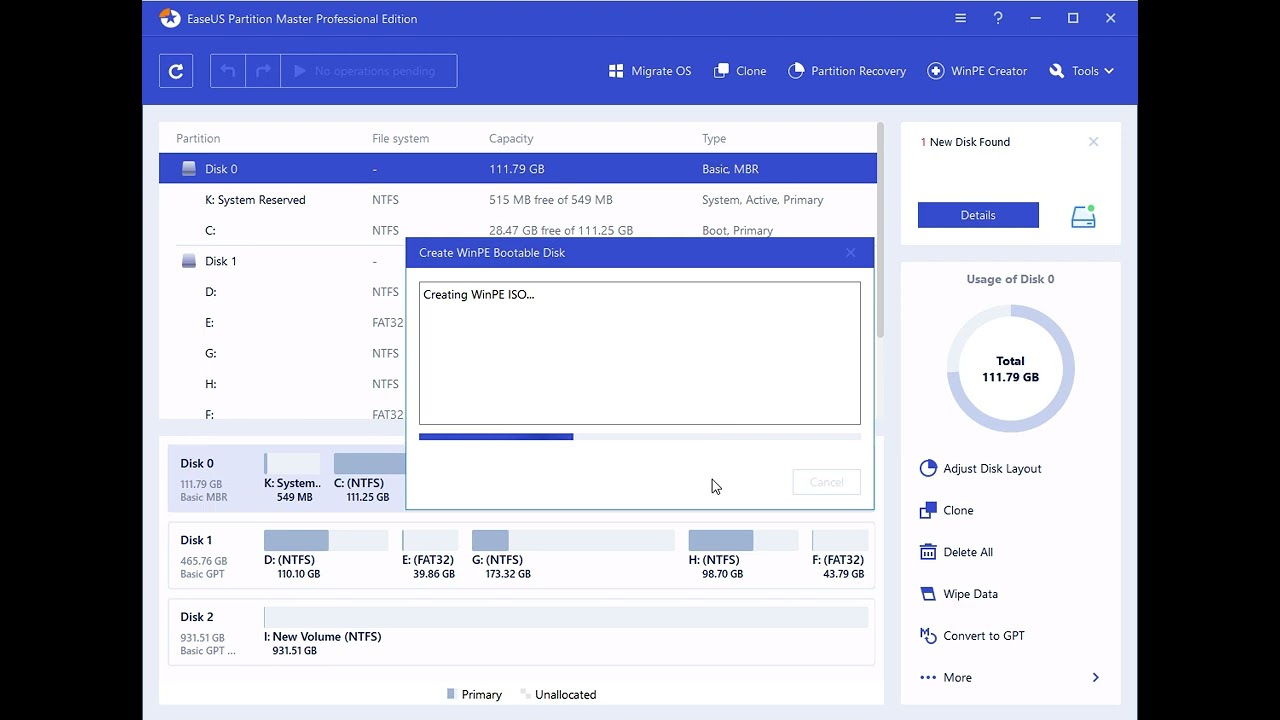The height and width of the screenshot is (720, 1280).
Task: Click Delete All partitions option
Action: 956,552
